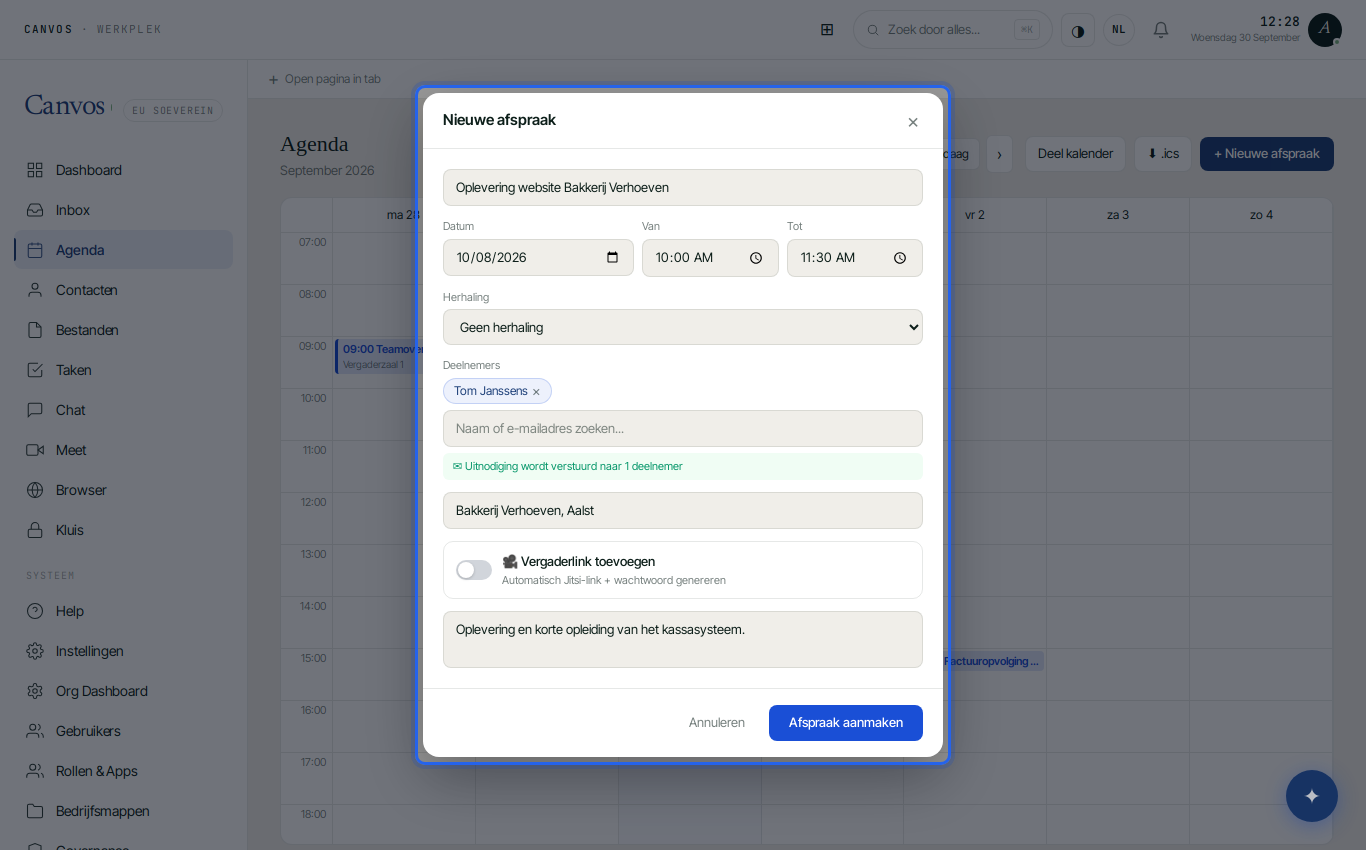Viewport: 1366px width, 850px height.
Task: Click the participant search input field
Action: click(683, 429)
